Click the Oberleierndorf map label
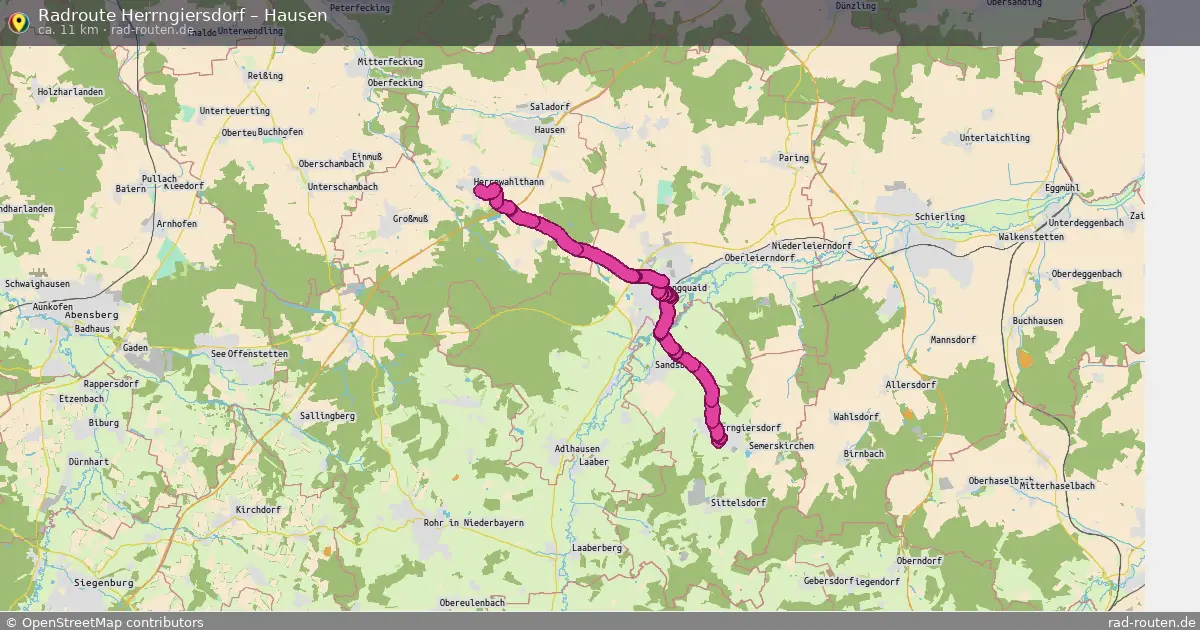The image size is (1200, 630). point(759,257)
